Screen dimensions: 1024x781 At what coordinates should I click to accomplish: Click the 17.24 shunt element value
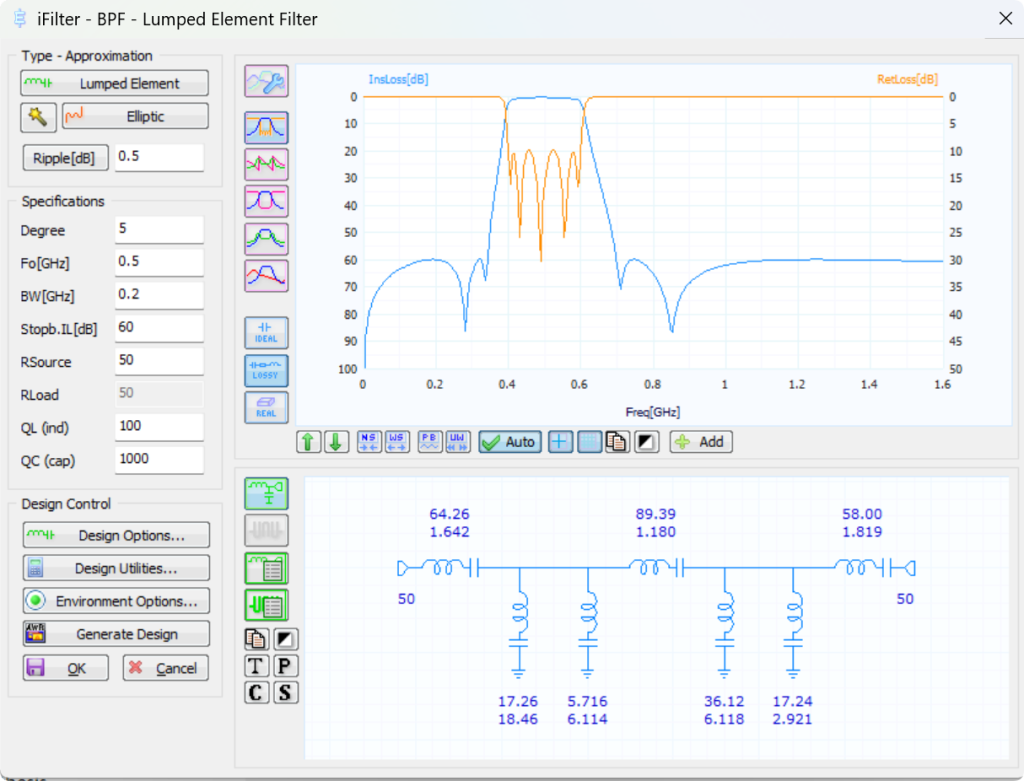(793, 701)
